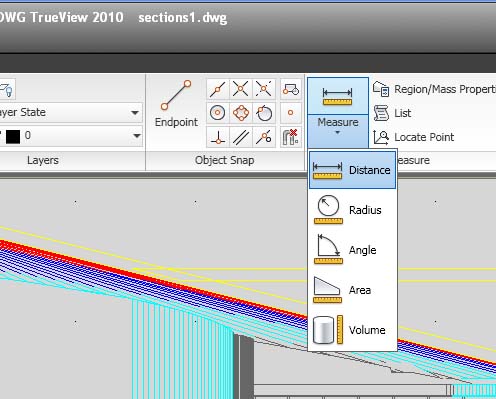
Task: Enable the Center snap circle icon
Action: point(218,113)
